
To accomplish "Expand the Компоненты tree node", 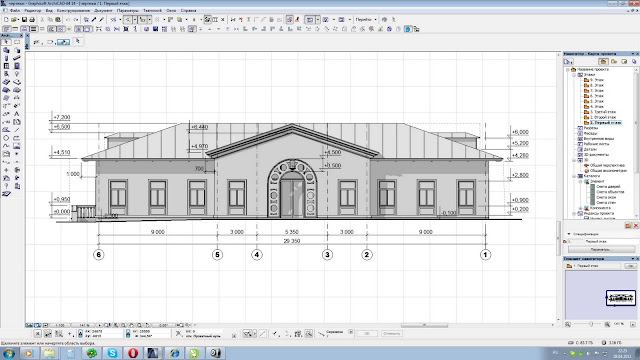I will pos(580,208).
